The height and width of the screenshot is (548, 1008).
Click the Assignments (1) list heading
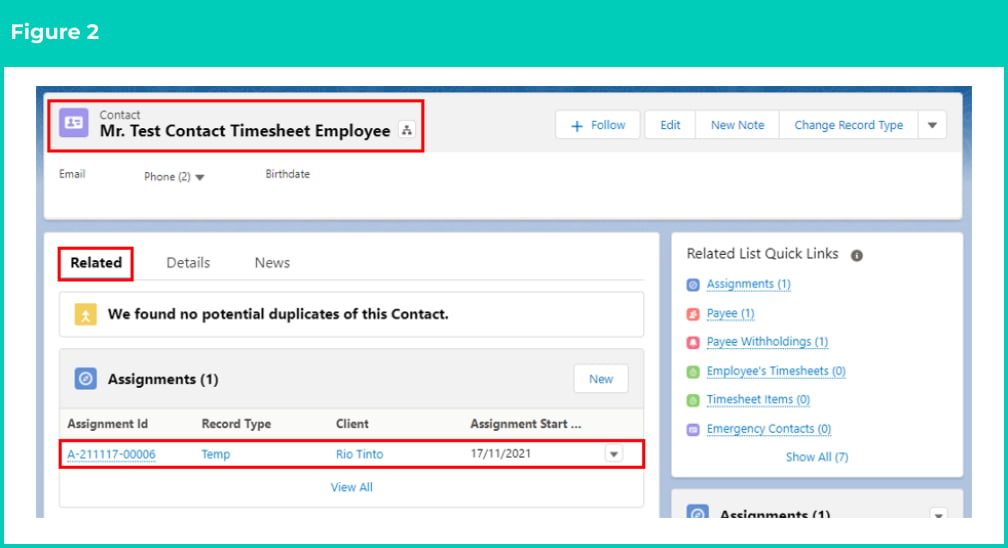[163, 379]
